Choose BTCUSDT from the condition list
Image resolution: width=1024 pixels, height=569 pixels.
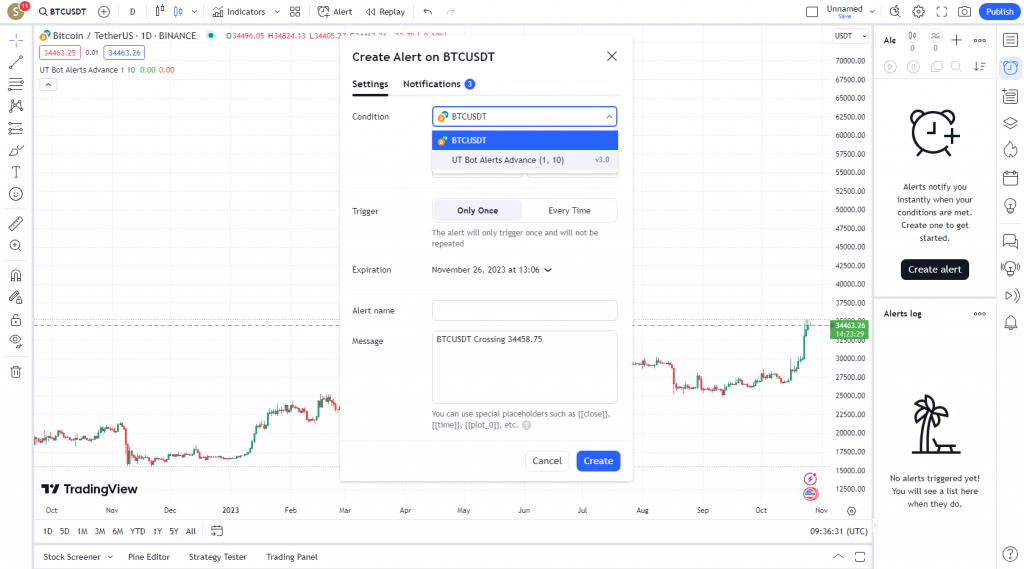pos(524,140)
